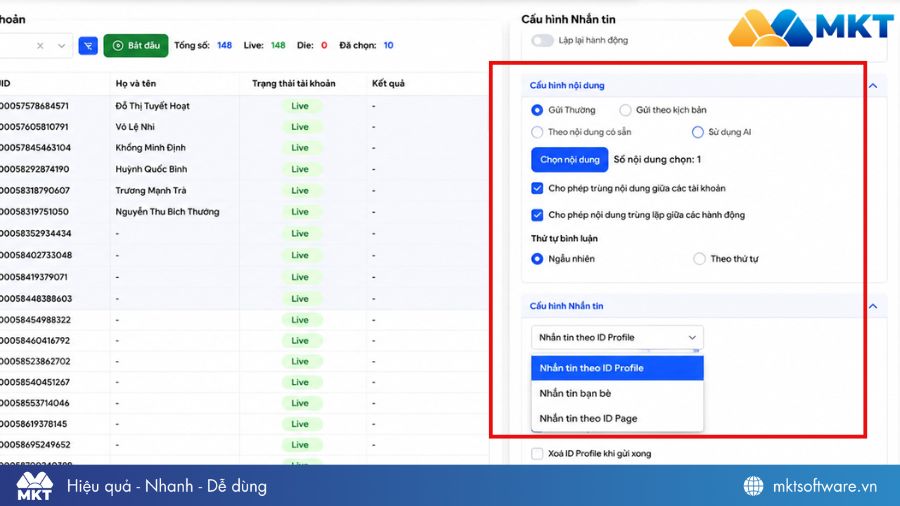900x506 pixels.
Task: Click the Trạng thái tài khoản column header
Action: [293, 83]
